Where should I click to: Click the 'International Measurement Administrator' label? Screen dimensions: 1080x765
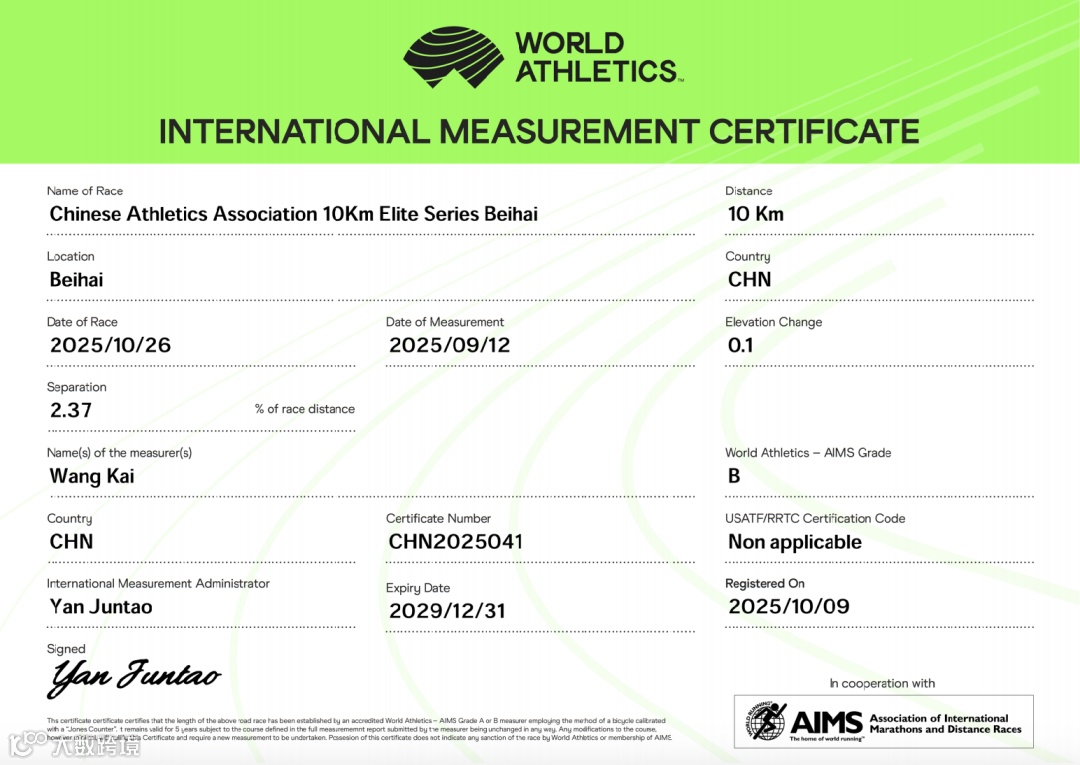tap(158, 583)
